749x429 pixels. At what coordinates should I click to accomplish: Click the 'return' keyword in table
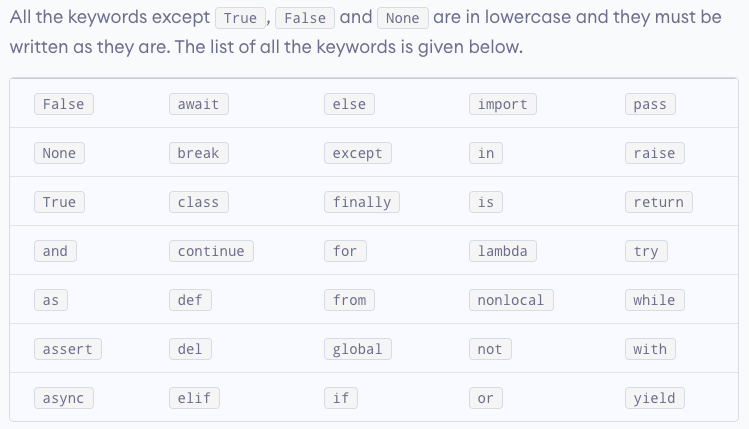[x=659, y=202]
